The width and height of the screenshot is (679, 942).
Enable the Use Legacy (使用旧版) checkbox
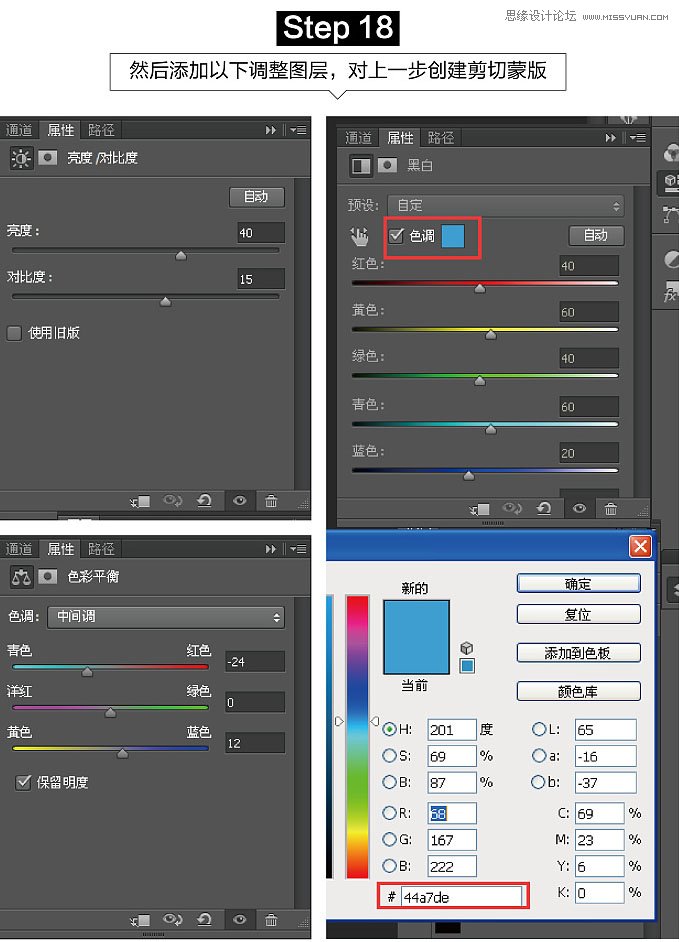click(x=14, y=333)
